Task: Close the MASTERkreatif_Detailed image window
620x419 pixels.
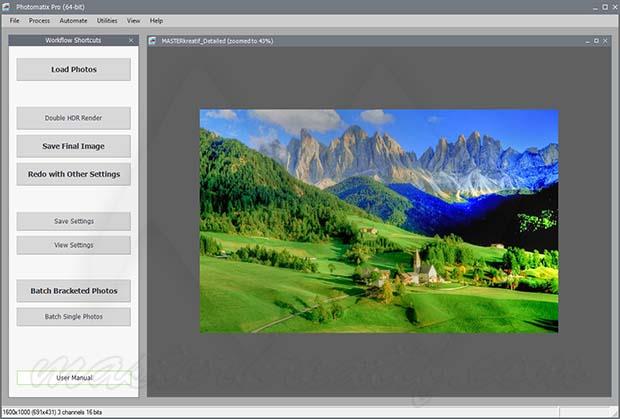Action: (605, 41)
